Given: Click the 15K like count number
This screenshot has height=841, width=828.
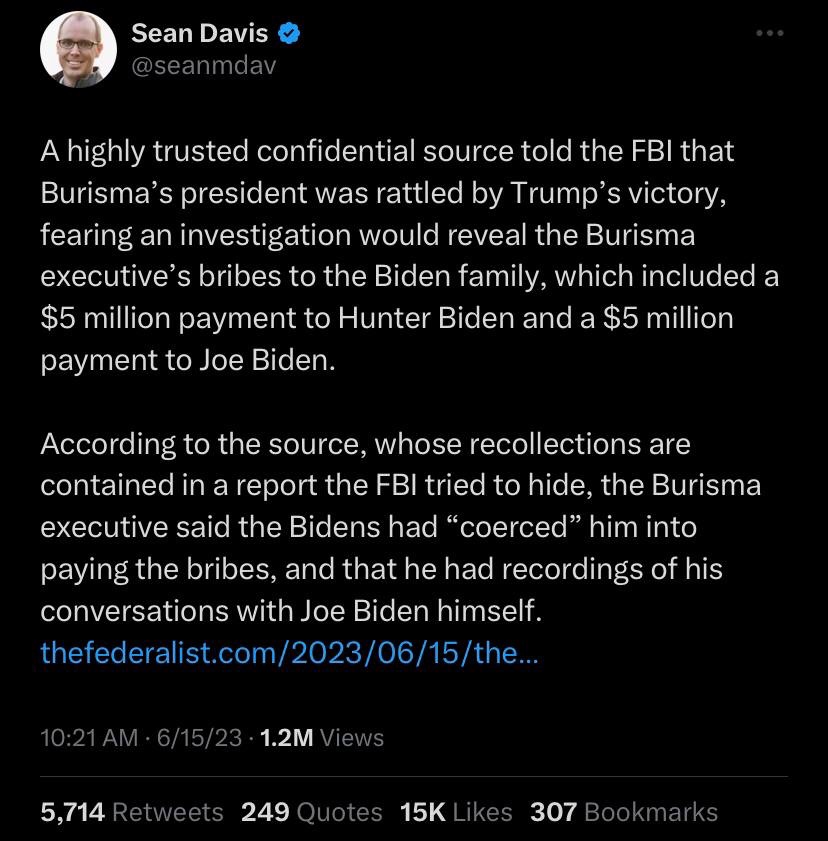Looking at the screenshot, I should (421, 812).
